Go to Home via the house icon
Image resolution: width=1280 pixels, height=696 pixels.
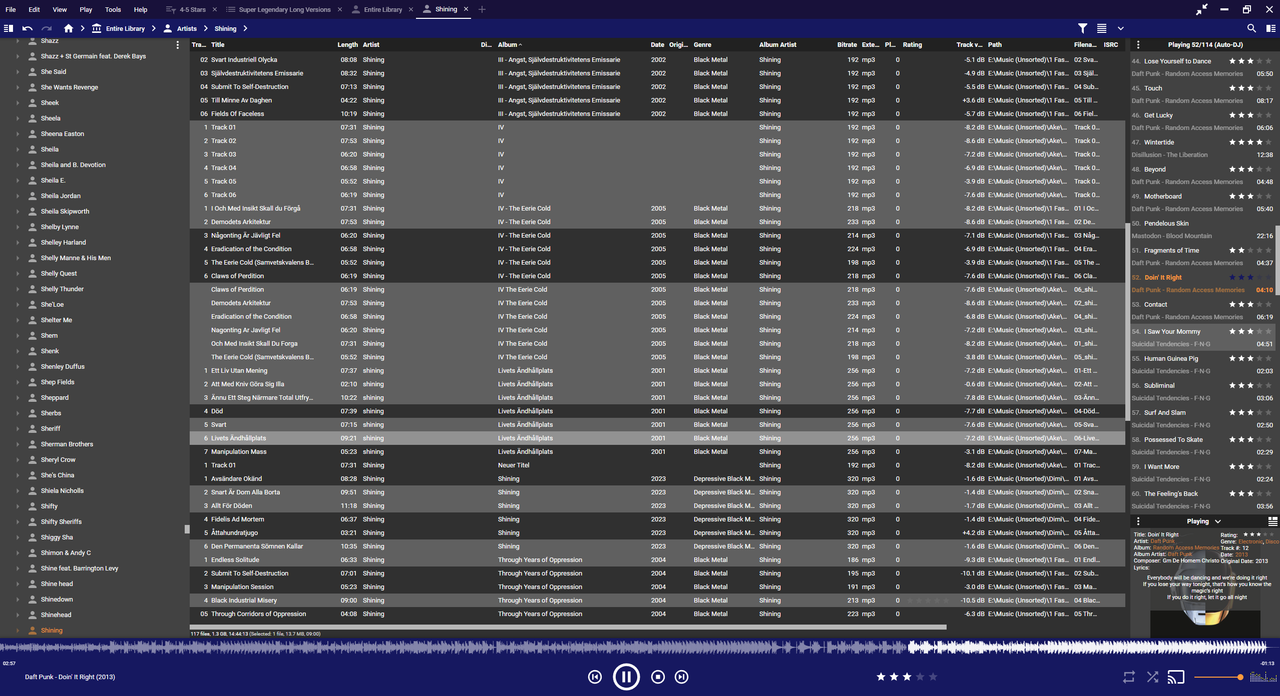coord(68,29)
